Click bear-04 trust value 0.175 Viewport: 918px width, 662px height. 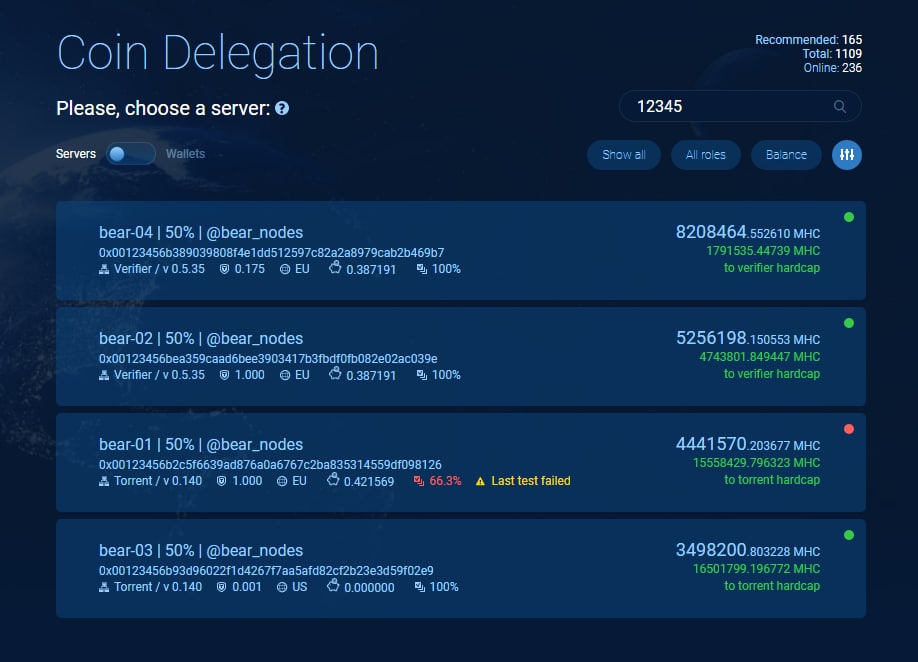249,269
